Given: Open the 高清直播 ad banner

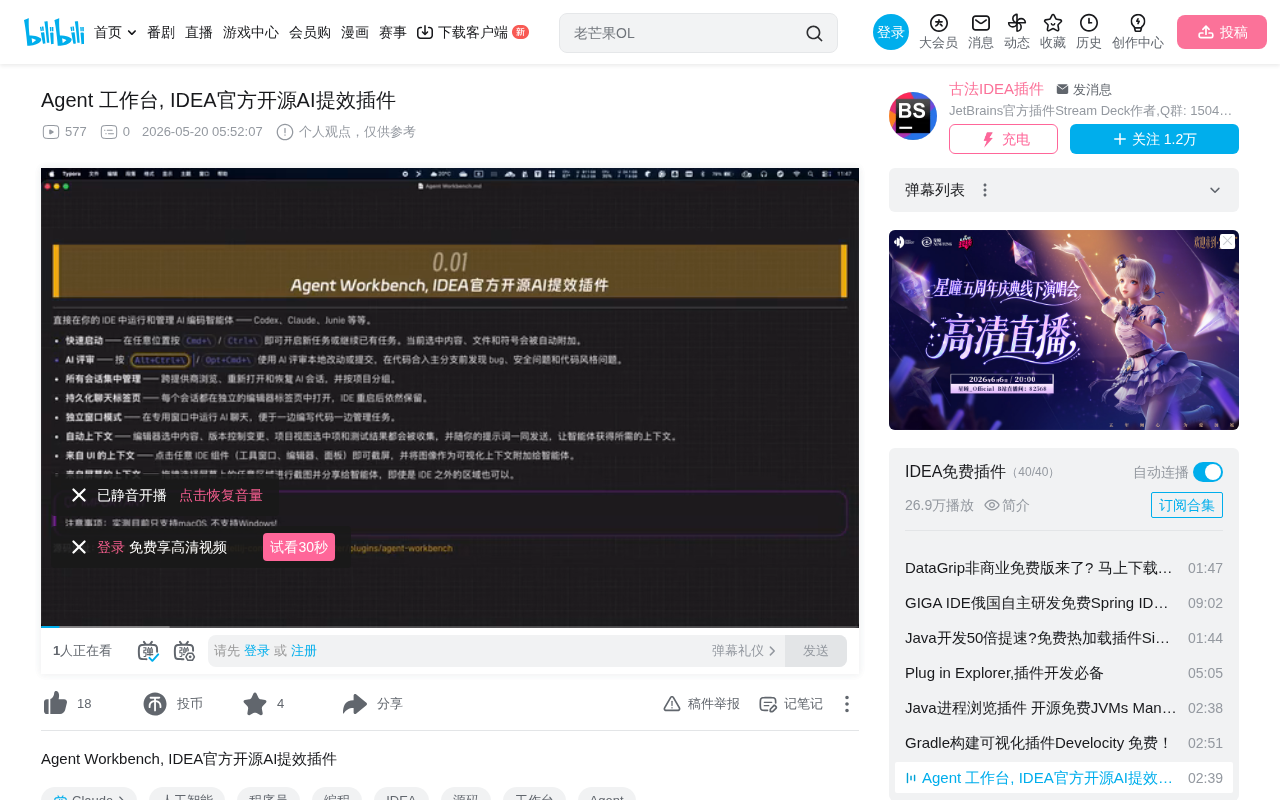Looking at the screenshot, I should 1064,330.
